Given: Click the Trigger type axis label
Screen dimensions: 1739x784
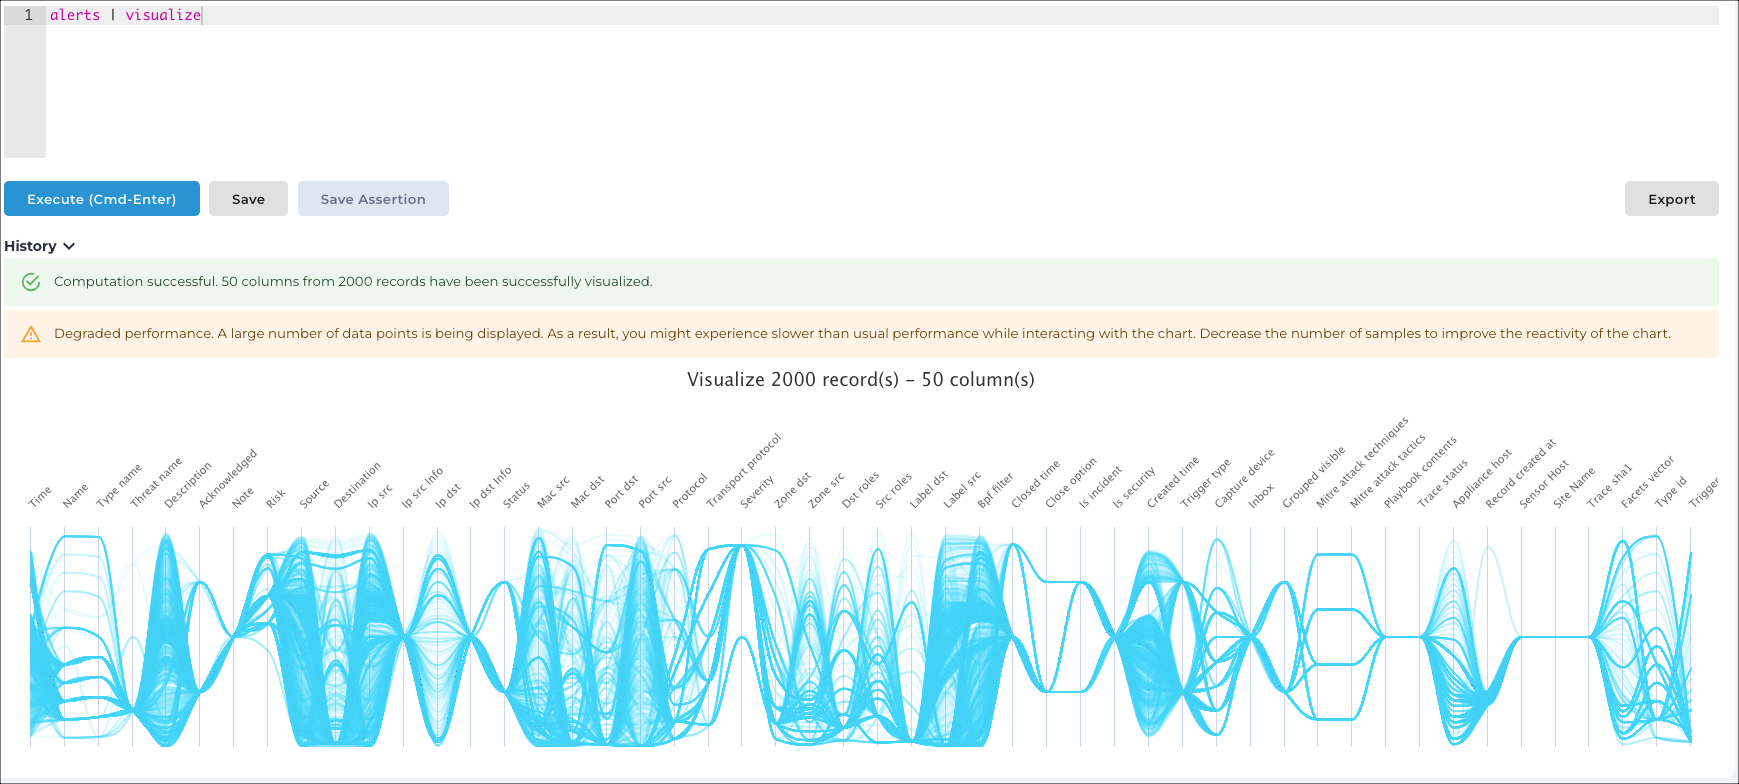Looking at the screenshot, I should coord(1205,483).
